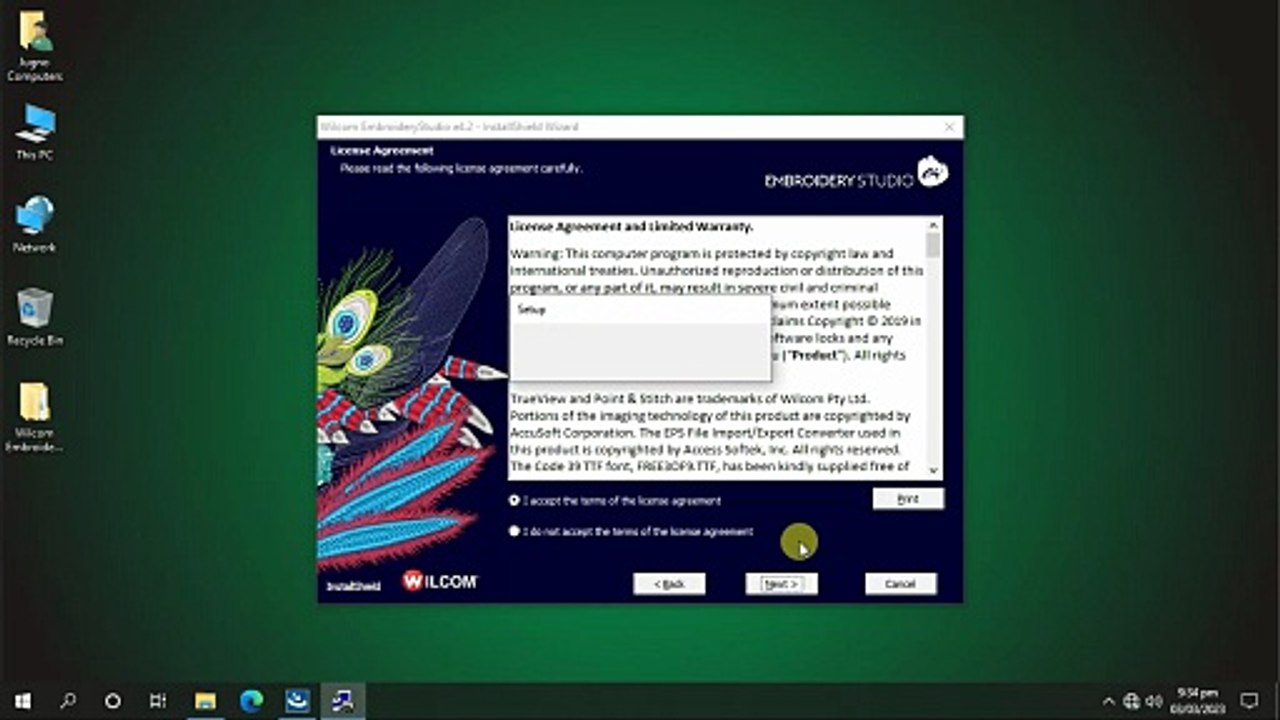Open the taskbar clock and date
Image resolution: width=1280 pixels, height=720 pixels.
[1199, 701]
